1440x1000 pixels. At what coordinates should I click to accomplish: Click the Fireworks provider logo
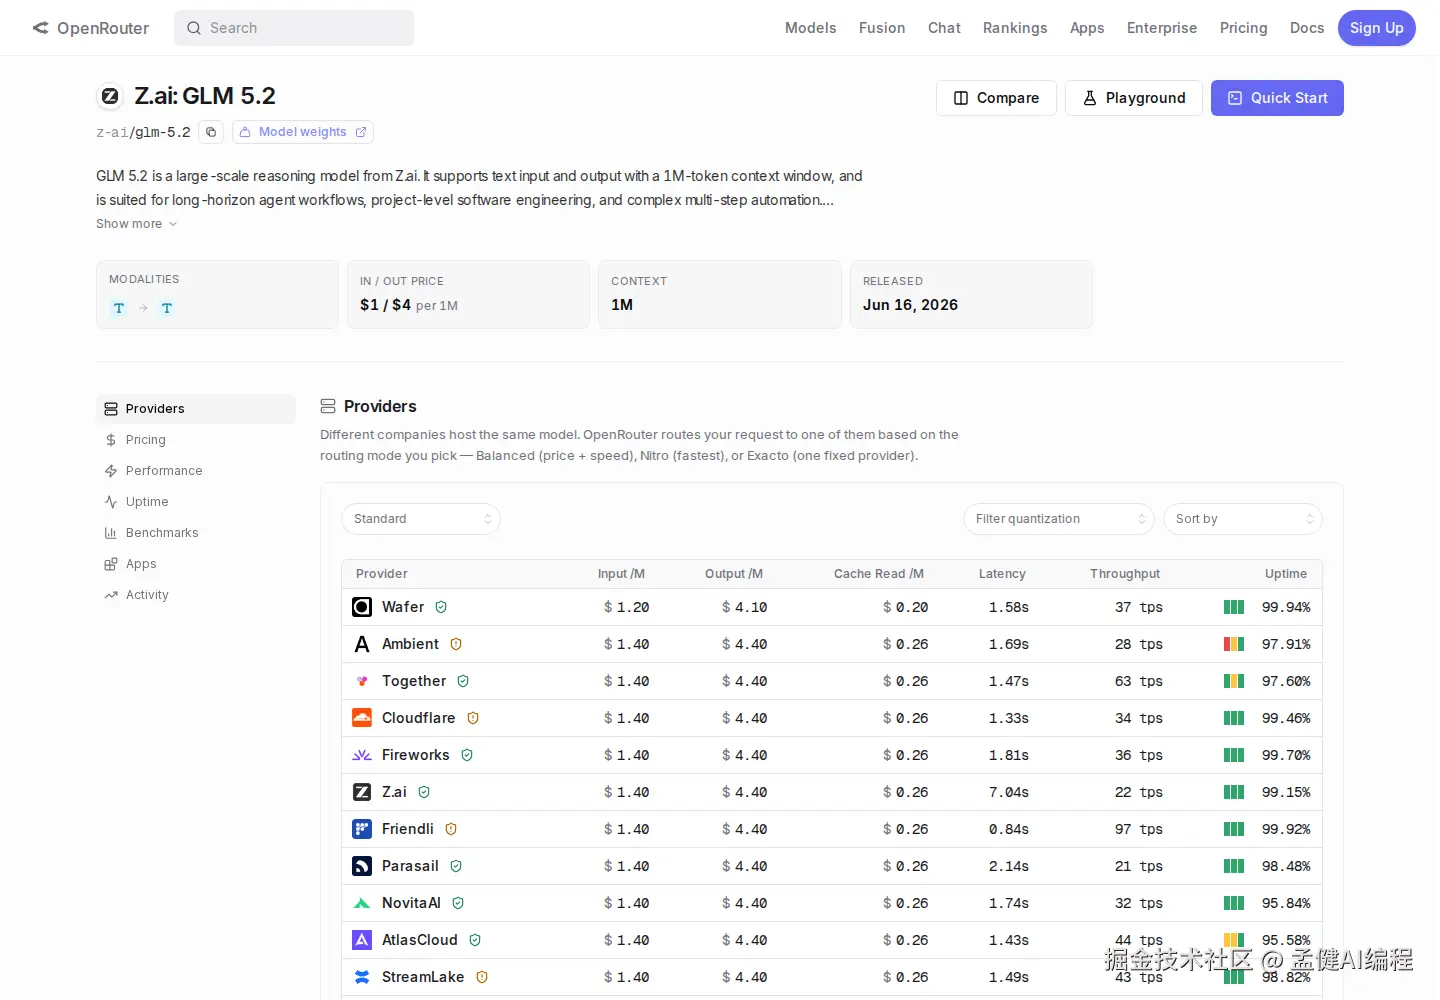click(362, 755)
